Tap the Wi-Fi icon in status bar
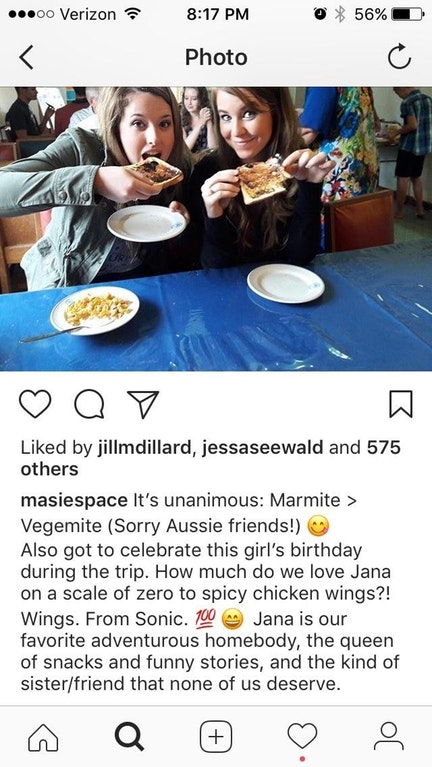The width and height of the screenshot is (432, 767). click(131, 14)
